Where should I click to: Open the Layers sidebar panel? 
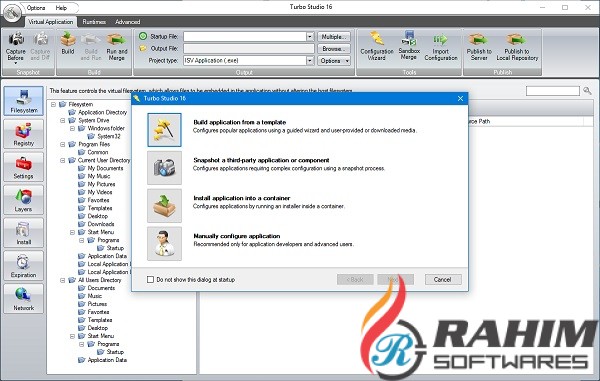[x=24, y=200]
